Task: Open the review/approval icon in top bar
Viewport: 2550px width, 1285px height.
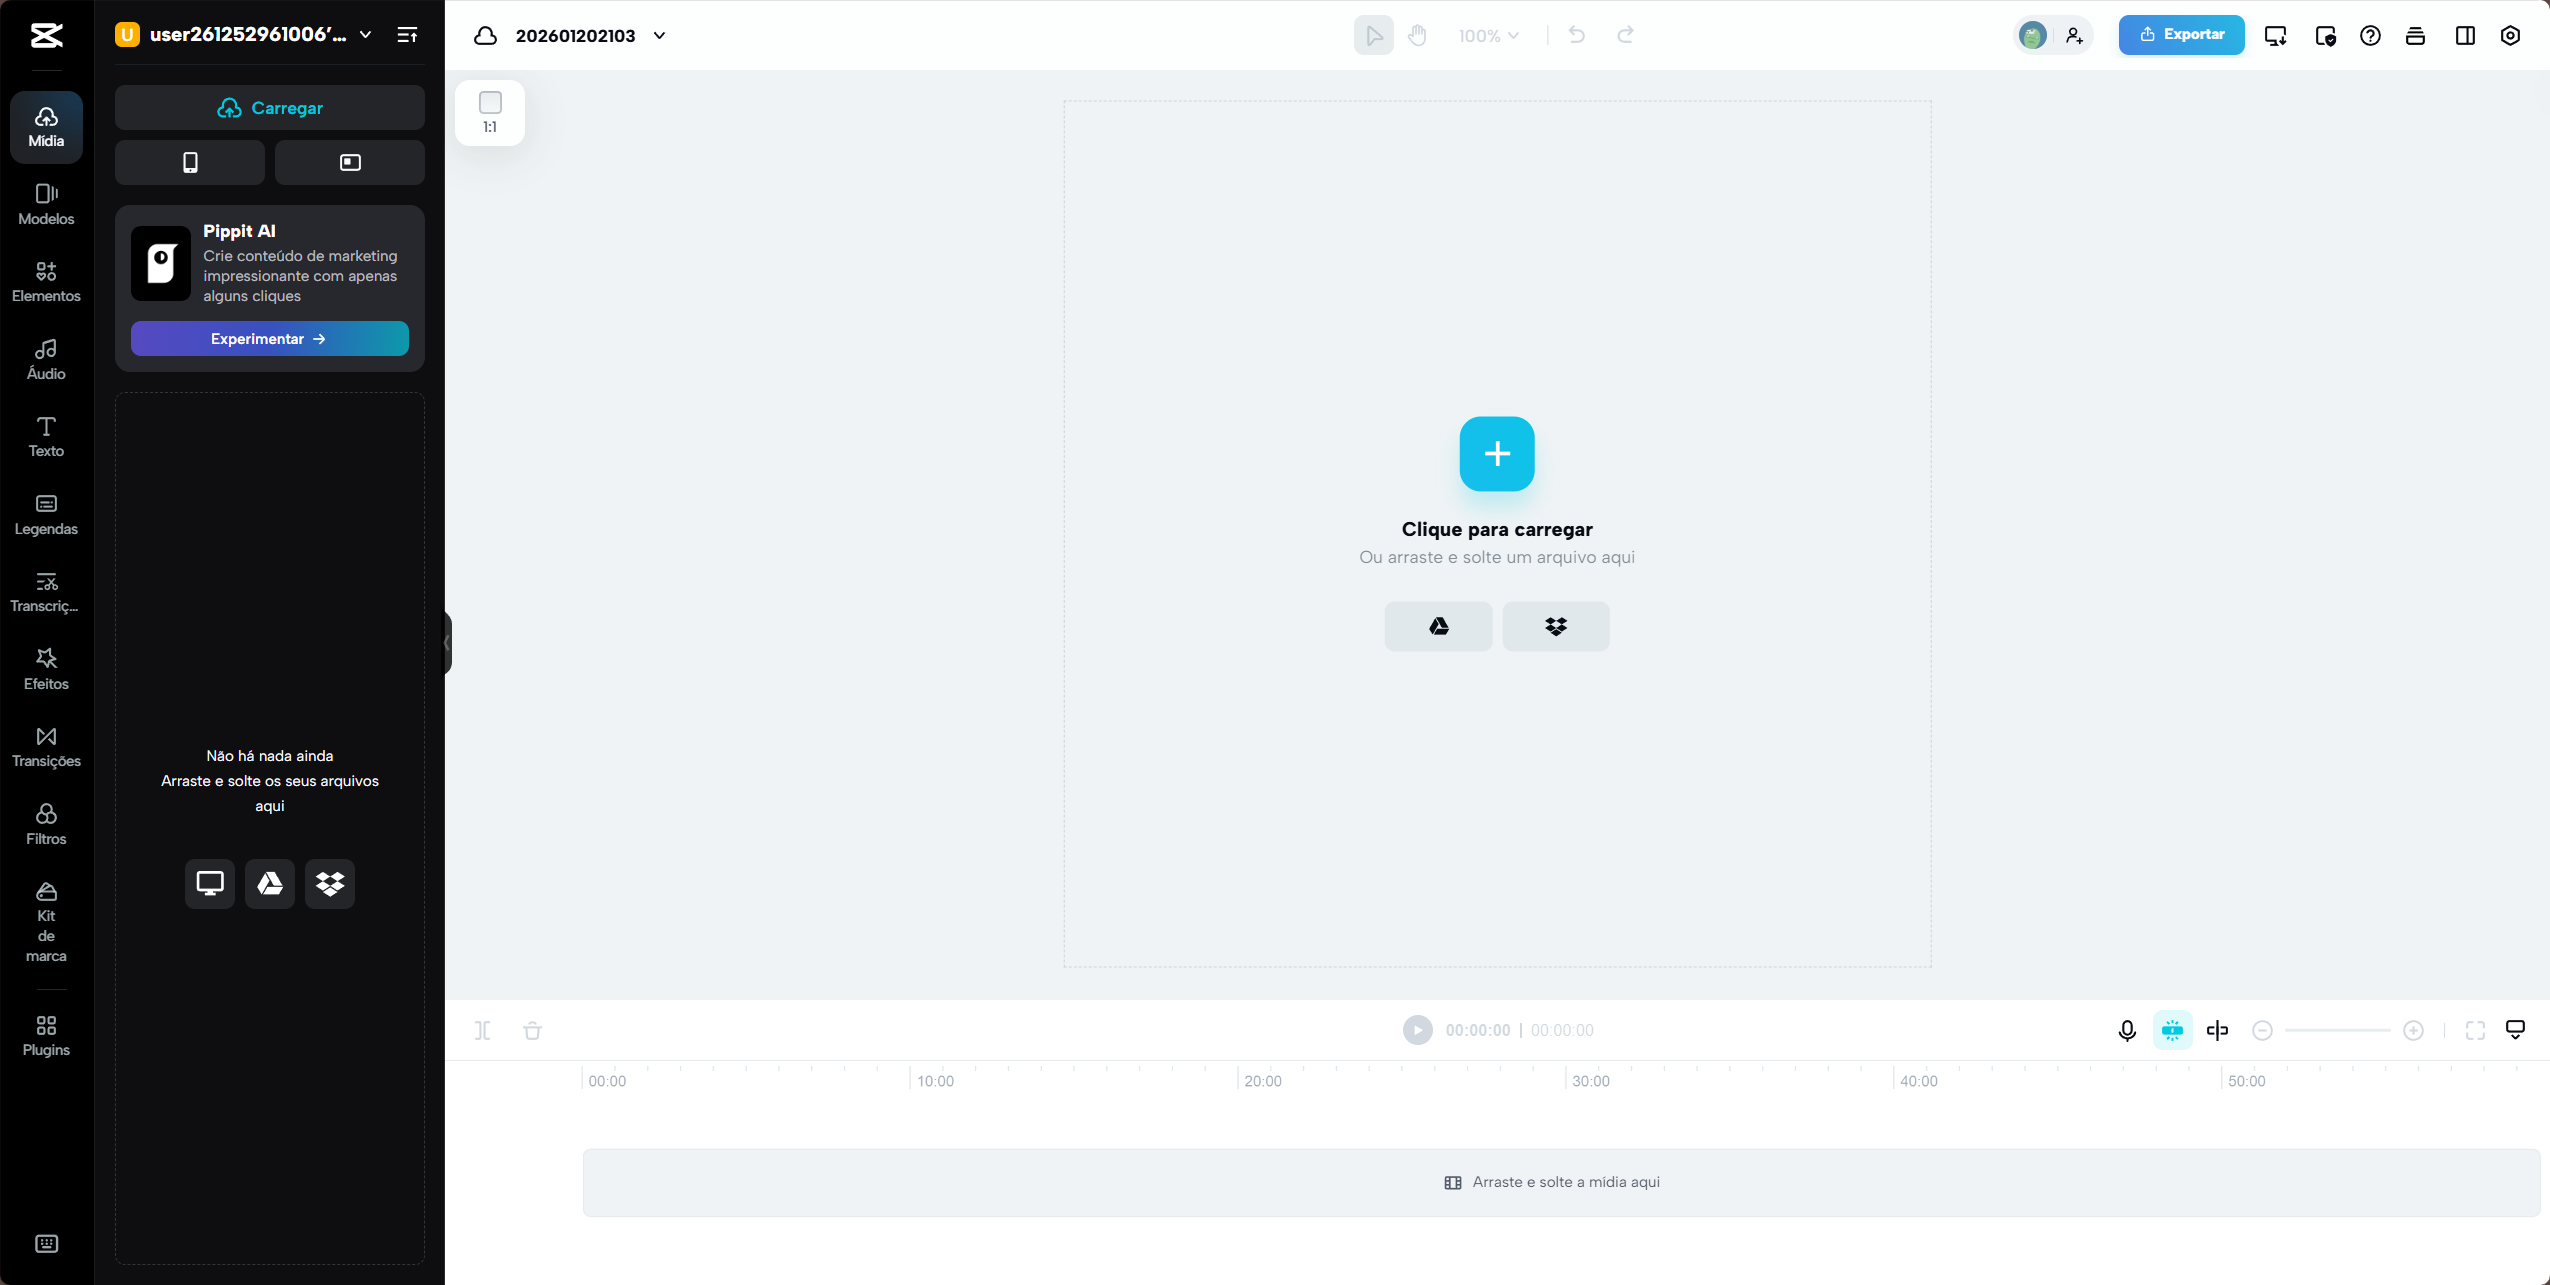Action: tap(2326, 36)
